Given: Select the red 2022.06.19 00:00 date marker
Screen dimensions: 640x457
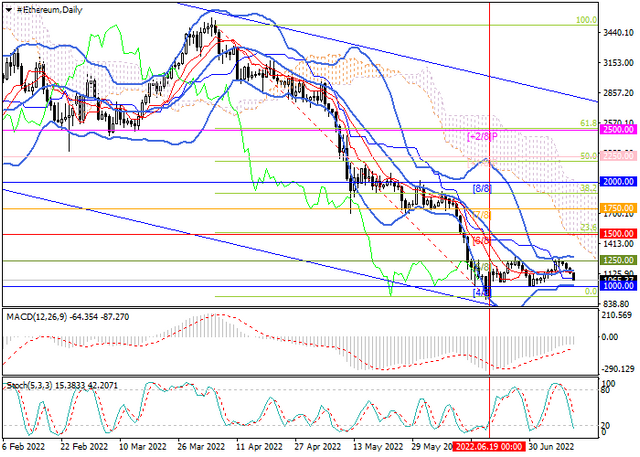Looking at the screenshot, I should tap(490, 446).
